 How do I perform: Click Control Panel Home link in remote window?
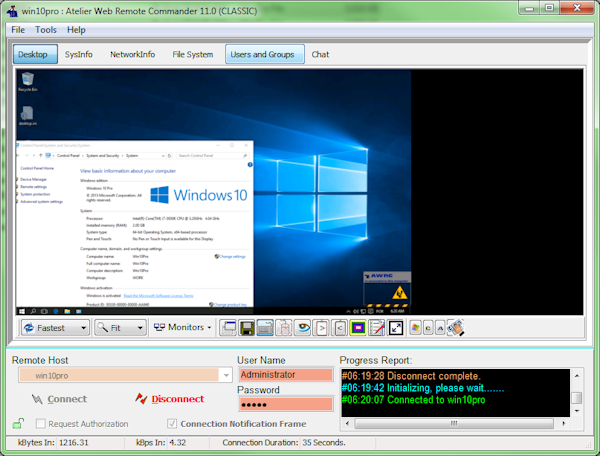tap(37, 168)
